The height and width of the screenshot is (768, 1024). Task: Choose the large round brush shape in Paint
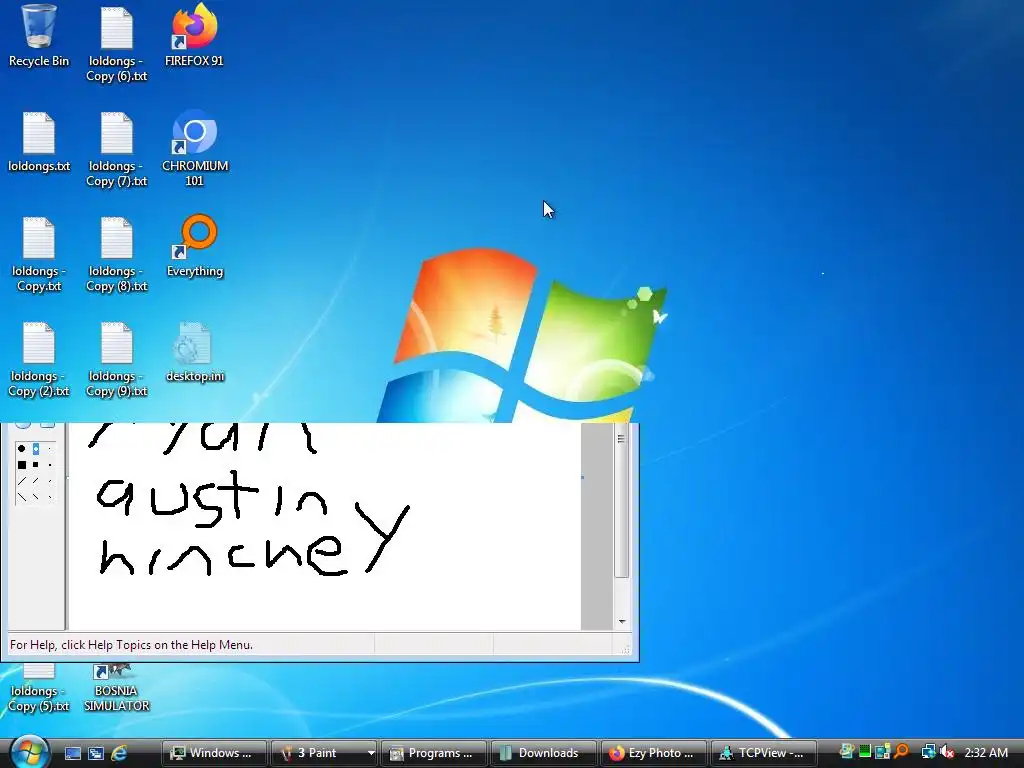[22, 449]
